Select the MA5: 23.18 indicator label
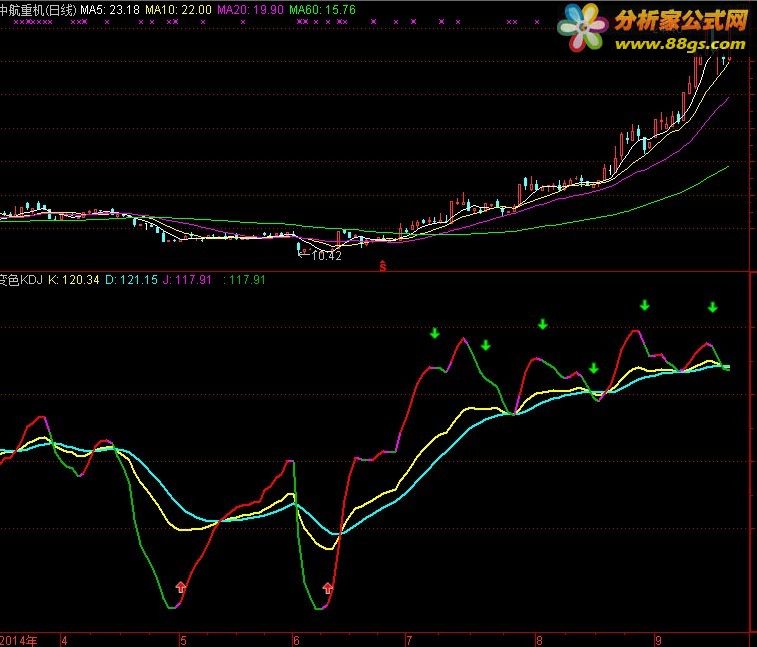 (x=110, y=10)
